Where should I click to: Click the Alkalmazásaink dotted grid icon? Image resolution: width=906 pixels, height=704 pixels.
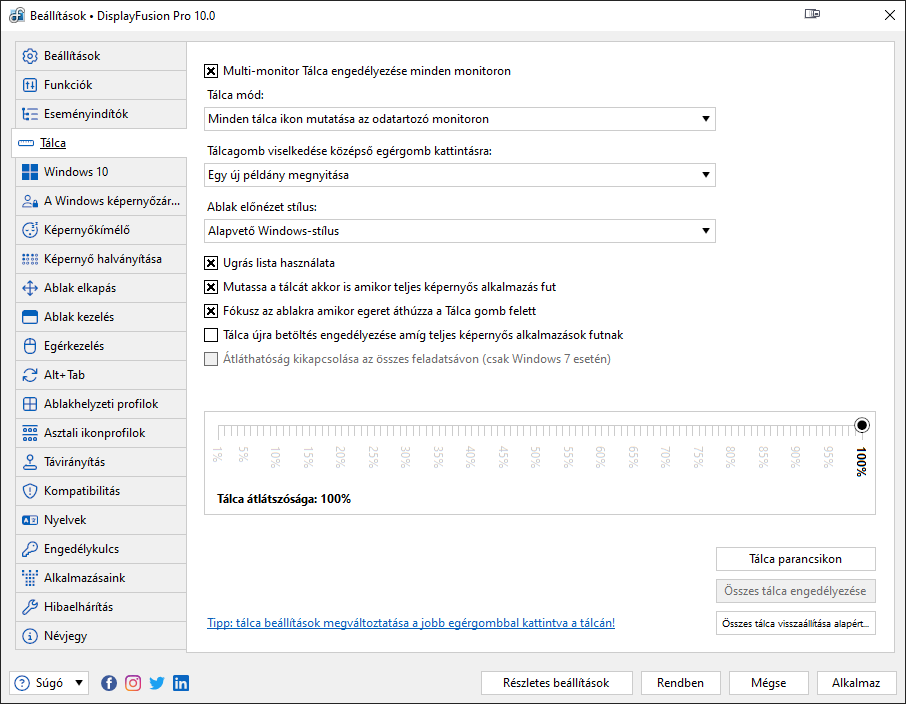(x=29, y=577)
